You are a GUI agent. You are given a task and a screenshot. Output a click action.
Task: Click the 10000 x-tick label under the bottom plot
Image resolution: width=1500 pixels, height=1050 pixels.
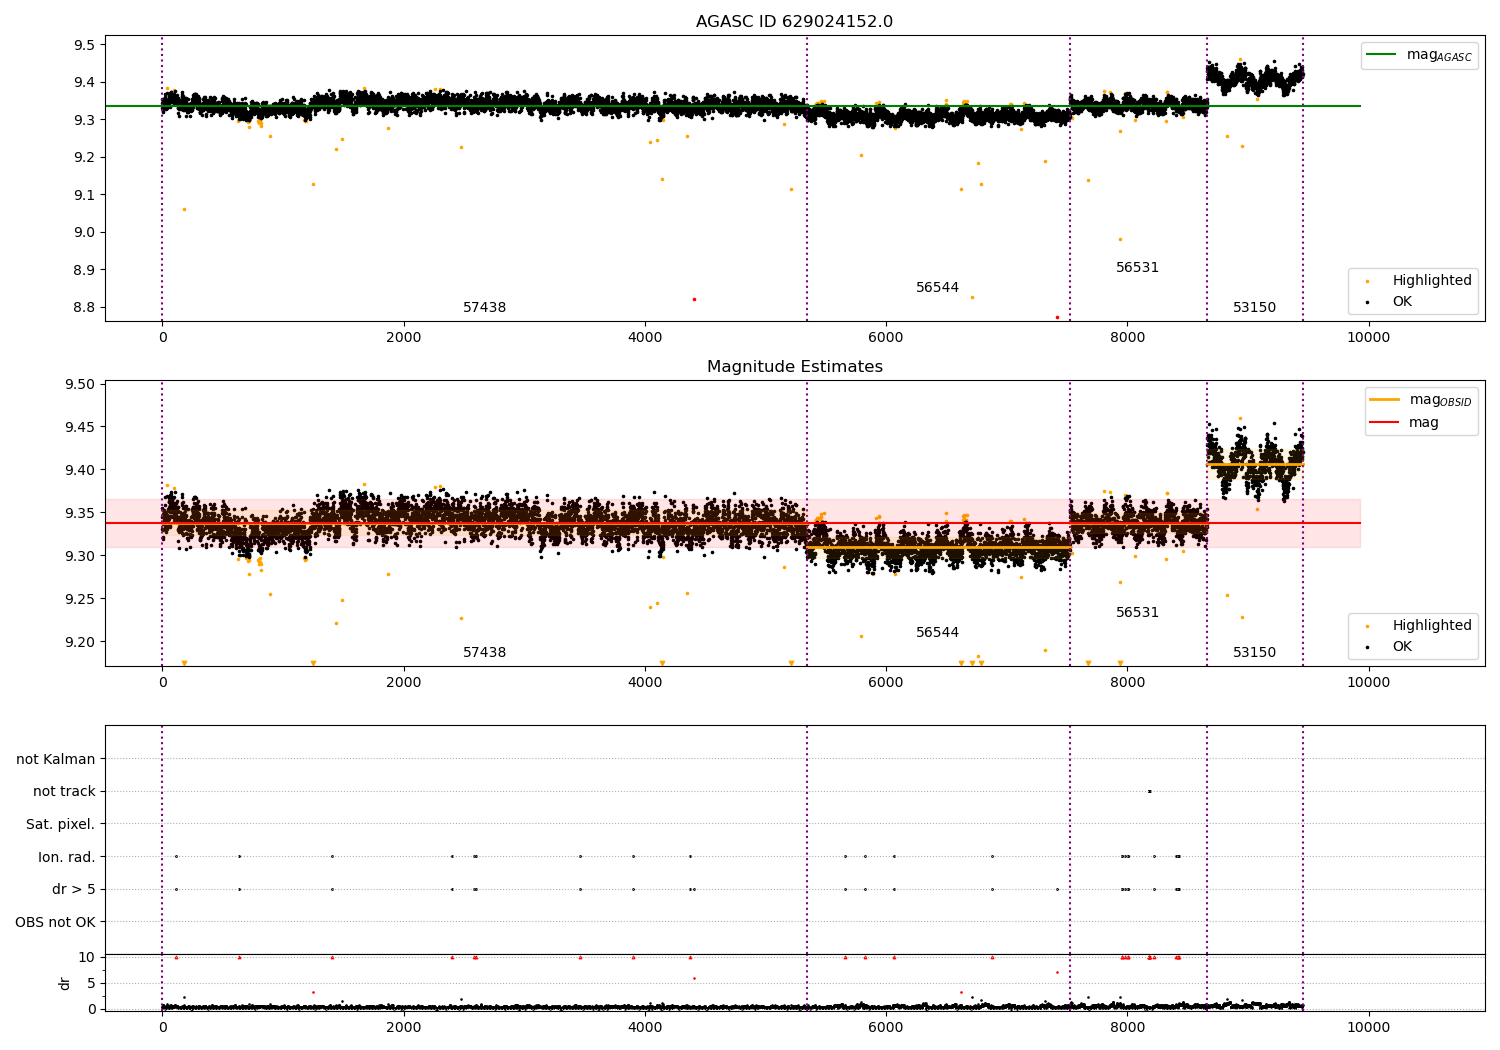[x=1368, y=1028]
